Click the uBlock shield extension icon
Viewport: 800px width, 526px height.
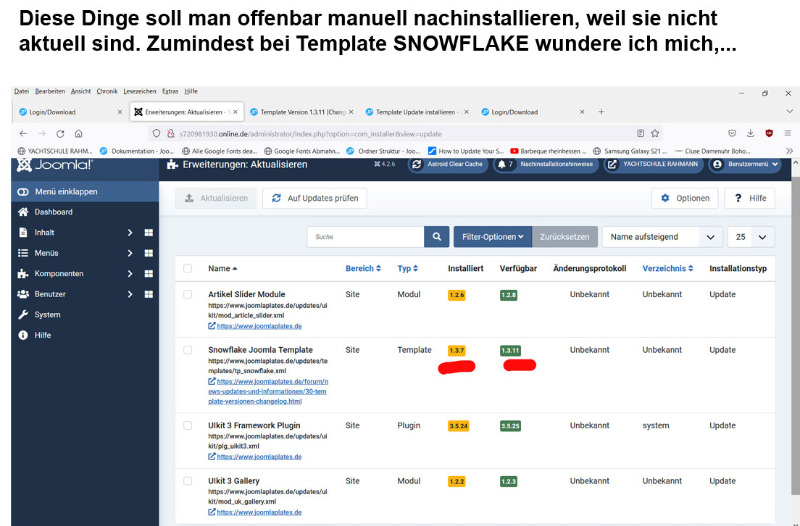point(769,133)
